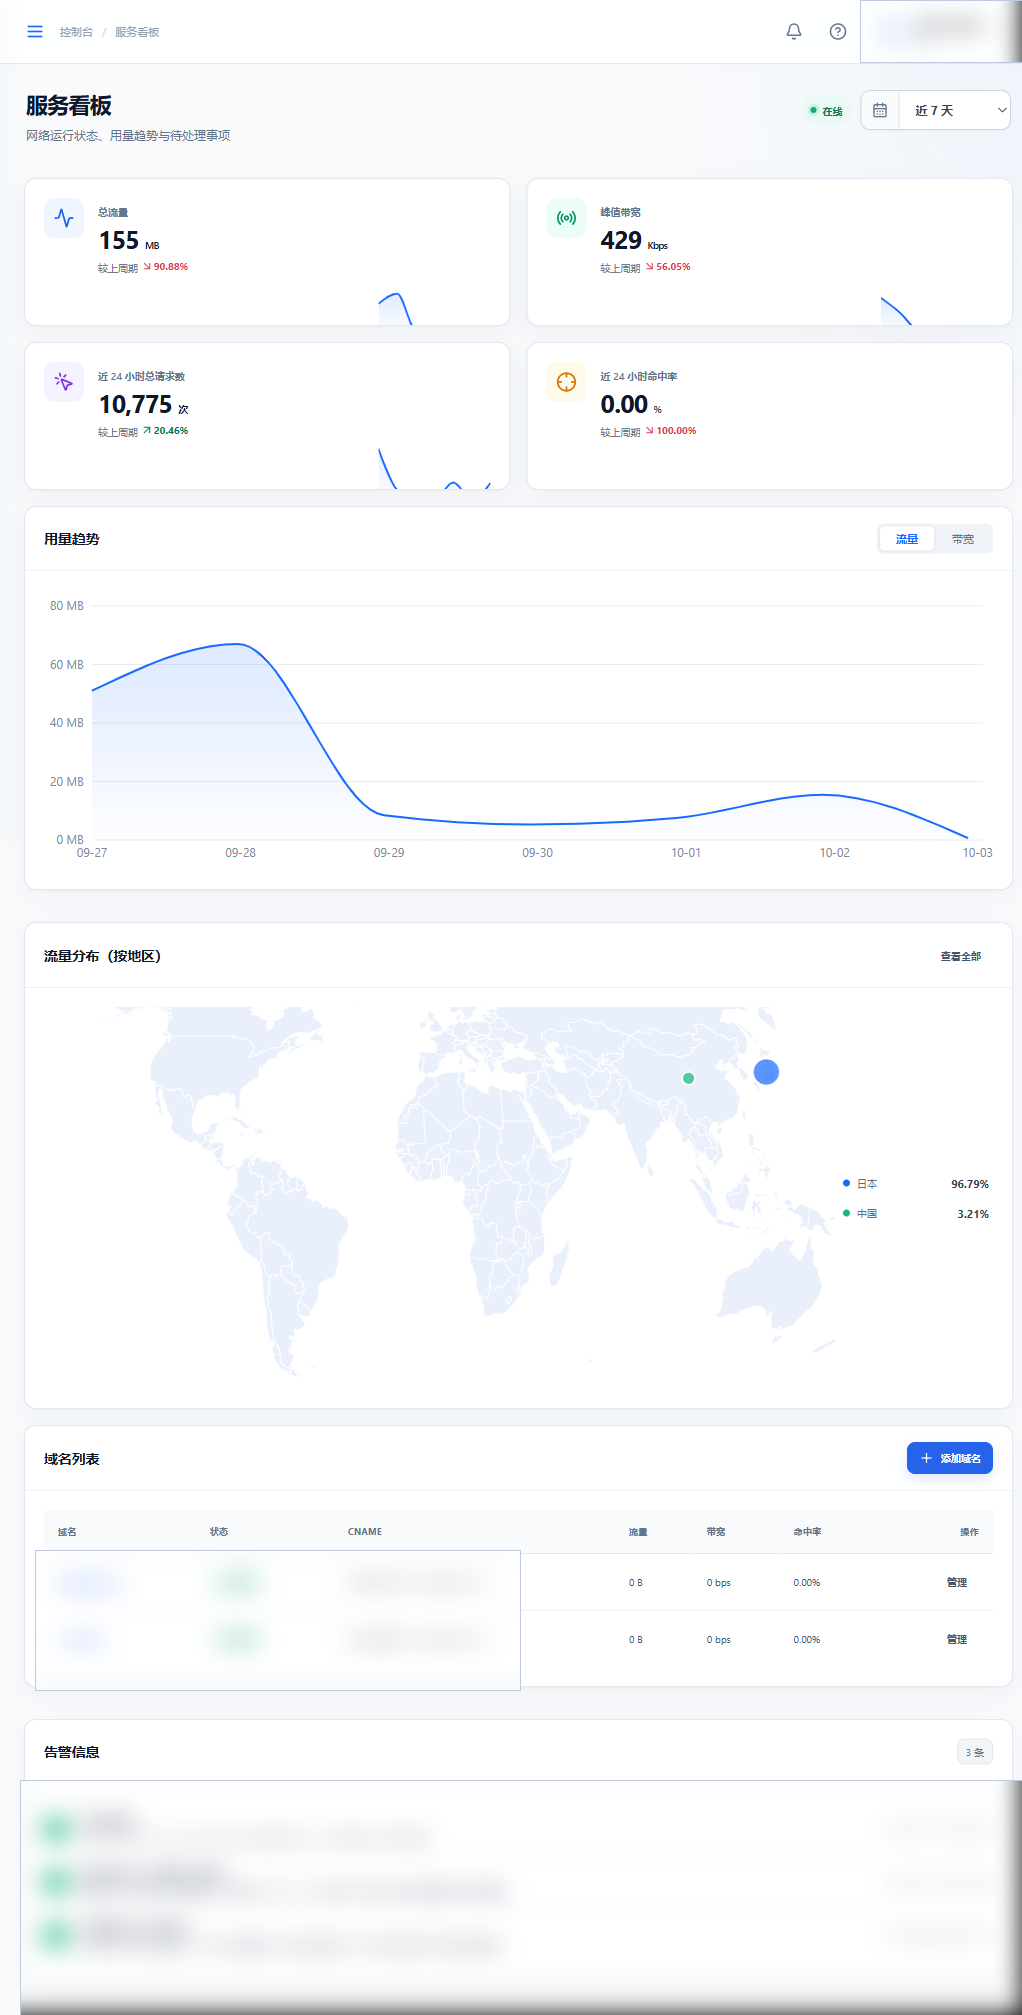This screenshot has height=2015, width=1022.
Task: Switch usage trend to 带宽 tab
Action: (x=963, y=539)
